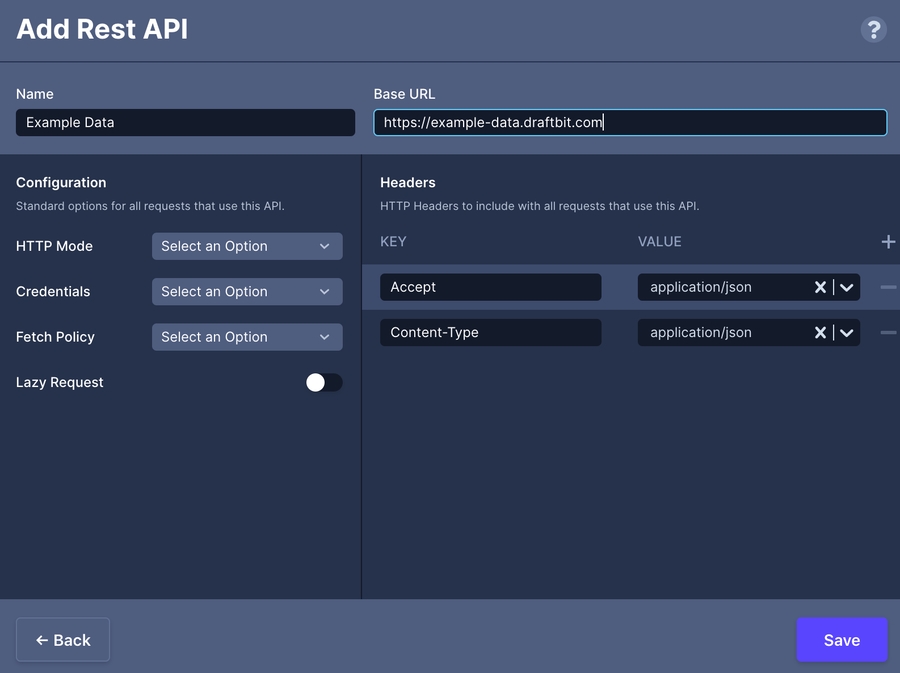Remove the Content-Type header row

(887, 333)
